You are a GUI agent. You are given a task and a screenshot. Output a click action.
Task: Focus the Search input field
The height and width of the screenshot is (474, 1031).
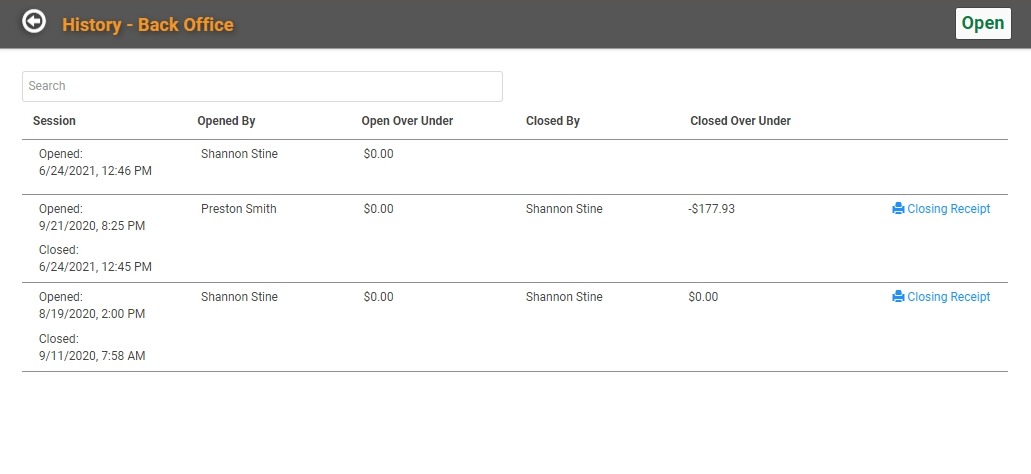[262, 86]
